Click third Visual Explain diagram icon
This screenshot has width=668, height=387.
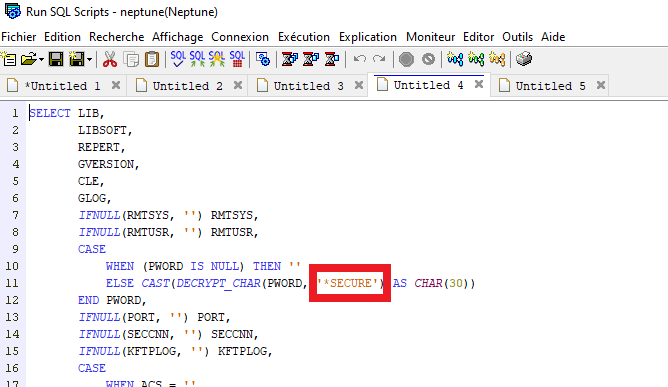pos(497,59)
